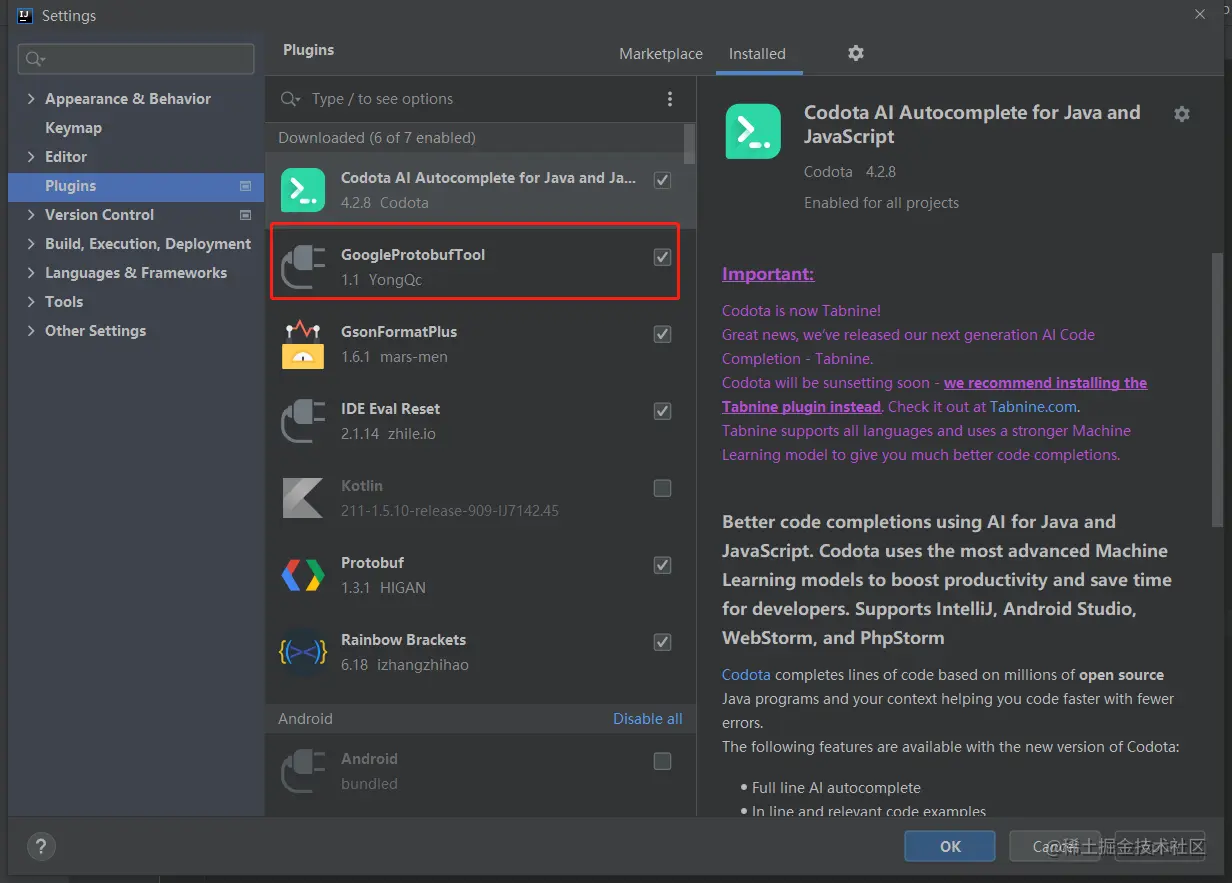Enable the Kotlin plugin checkbox

[662, 488]
